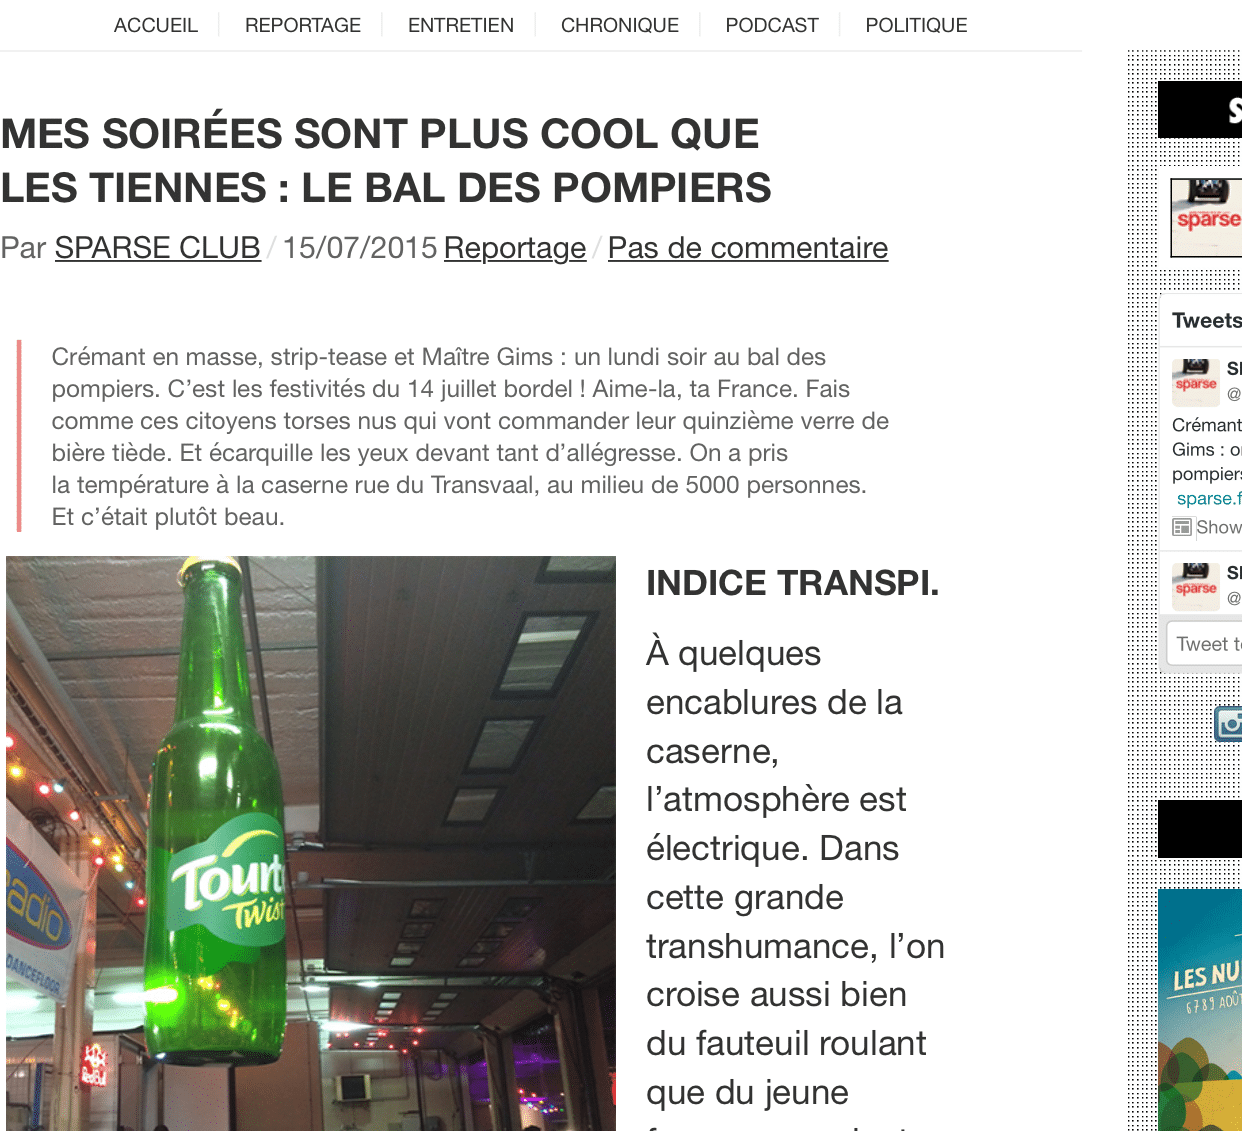The width and height of the screenshot is (1242, 1131).
Task: Click the second tweet's Sparse avatar
Action: point(1196,587)
